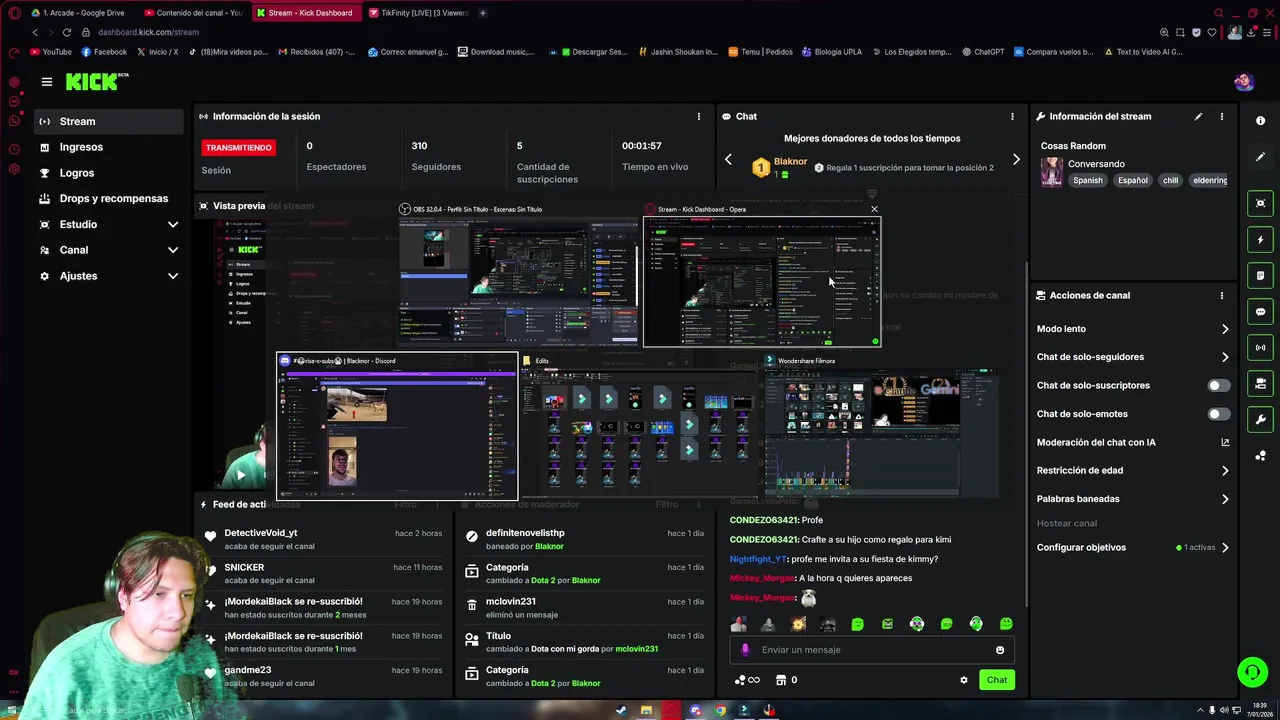The image size is (1280, 720).
Task: Click the wrench settings icon in right rail
Action: point(1260,419)
